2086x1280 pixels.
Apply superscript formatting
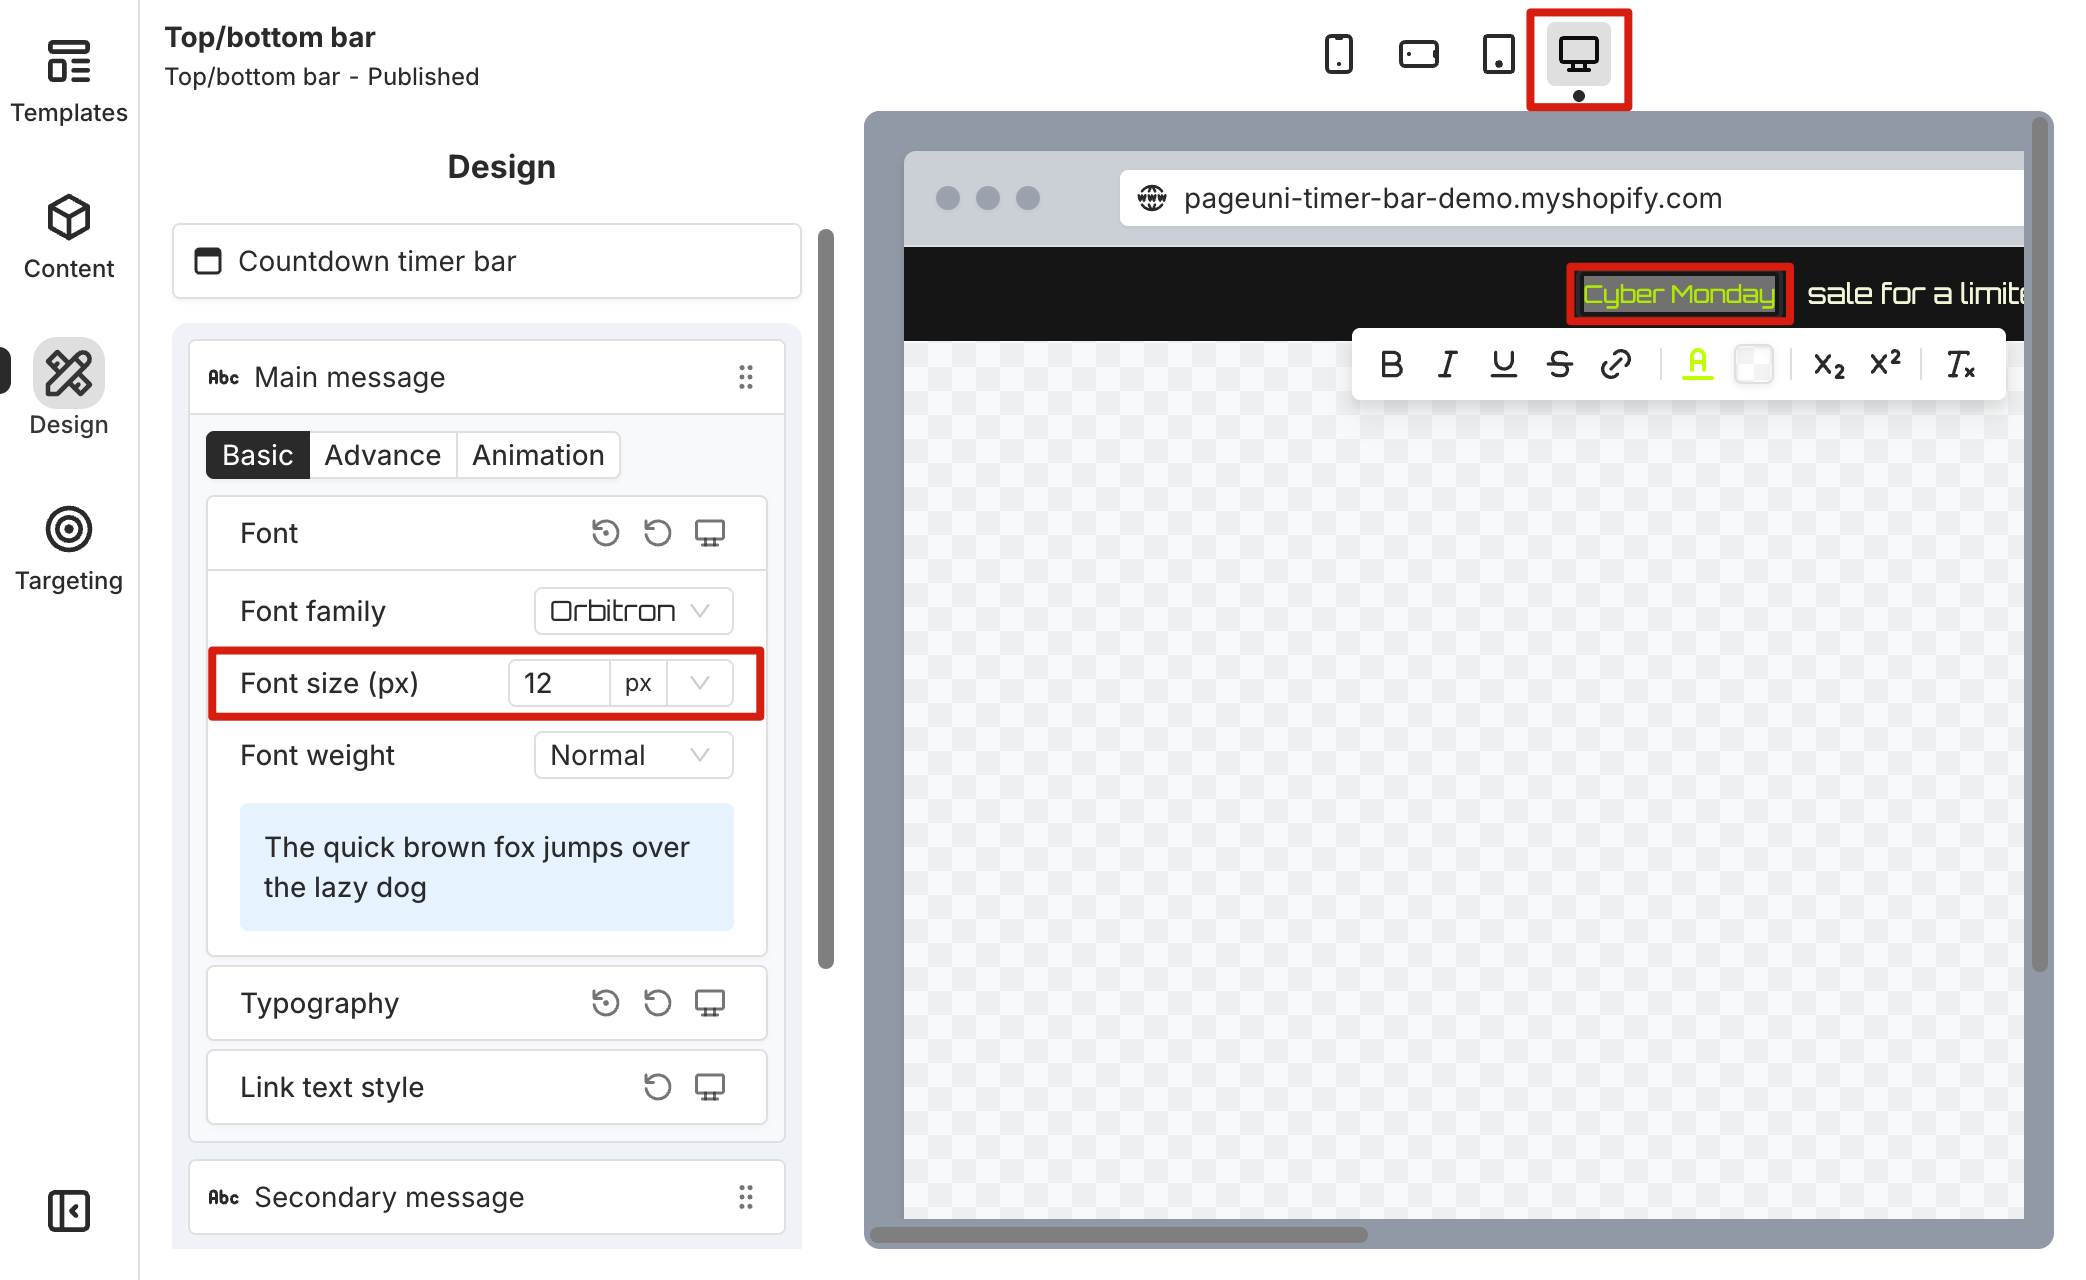click(x=1885, y=365)
